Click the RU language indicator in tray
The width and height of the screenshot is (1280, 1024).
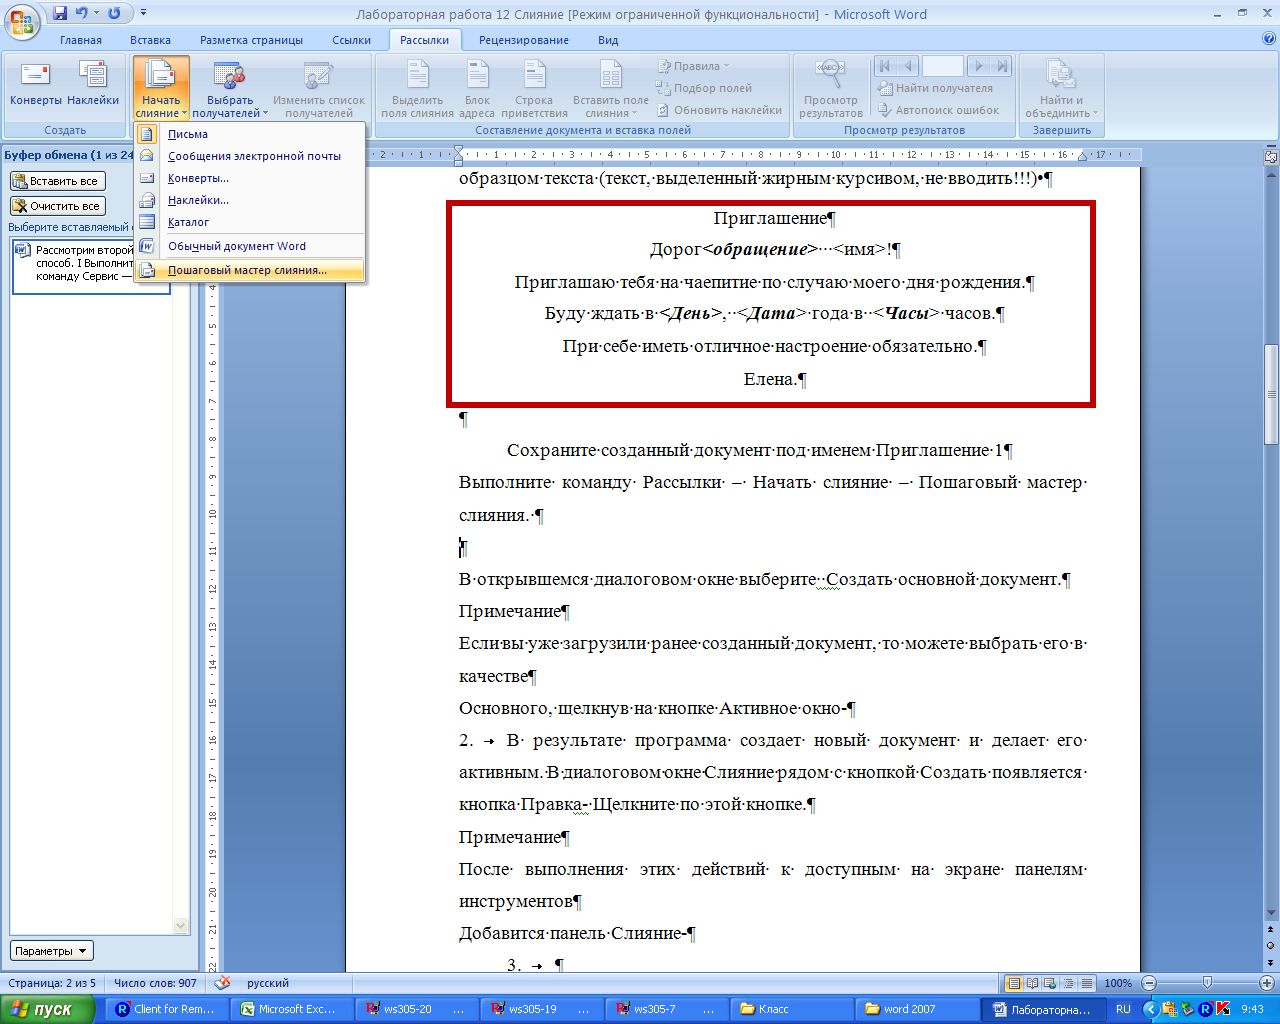pyautogui.click(x=1123, y=1009)
